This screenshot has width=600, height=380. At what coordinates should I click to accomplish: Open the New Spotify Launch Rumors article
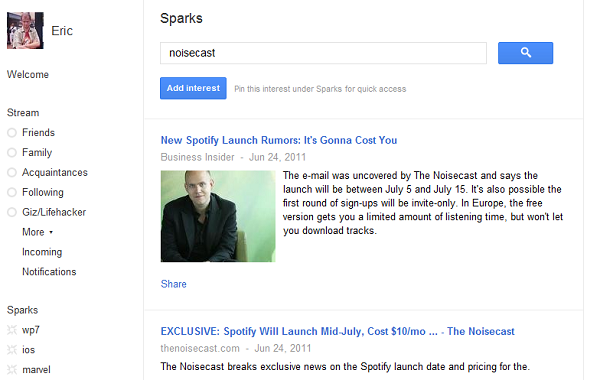coord(279,140)
